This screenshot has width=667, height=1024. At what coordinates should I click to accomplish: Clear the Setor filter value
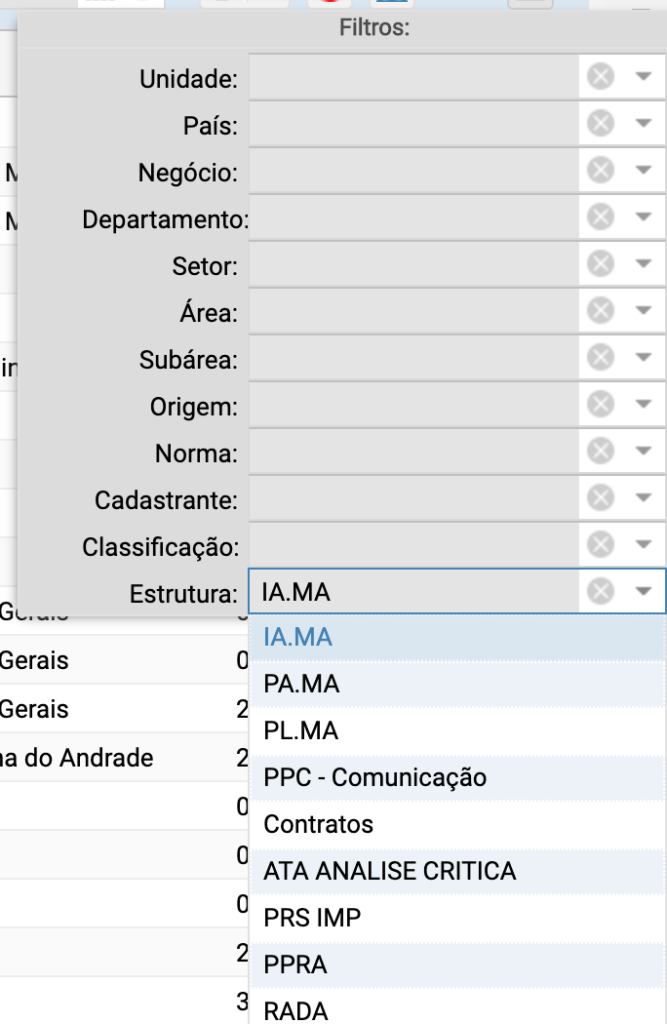tap(600, 264)
